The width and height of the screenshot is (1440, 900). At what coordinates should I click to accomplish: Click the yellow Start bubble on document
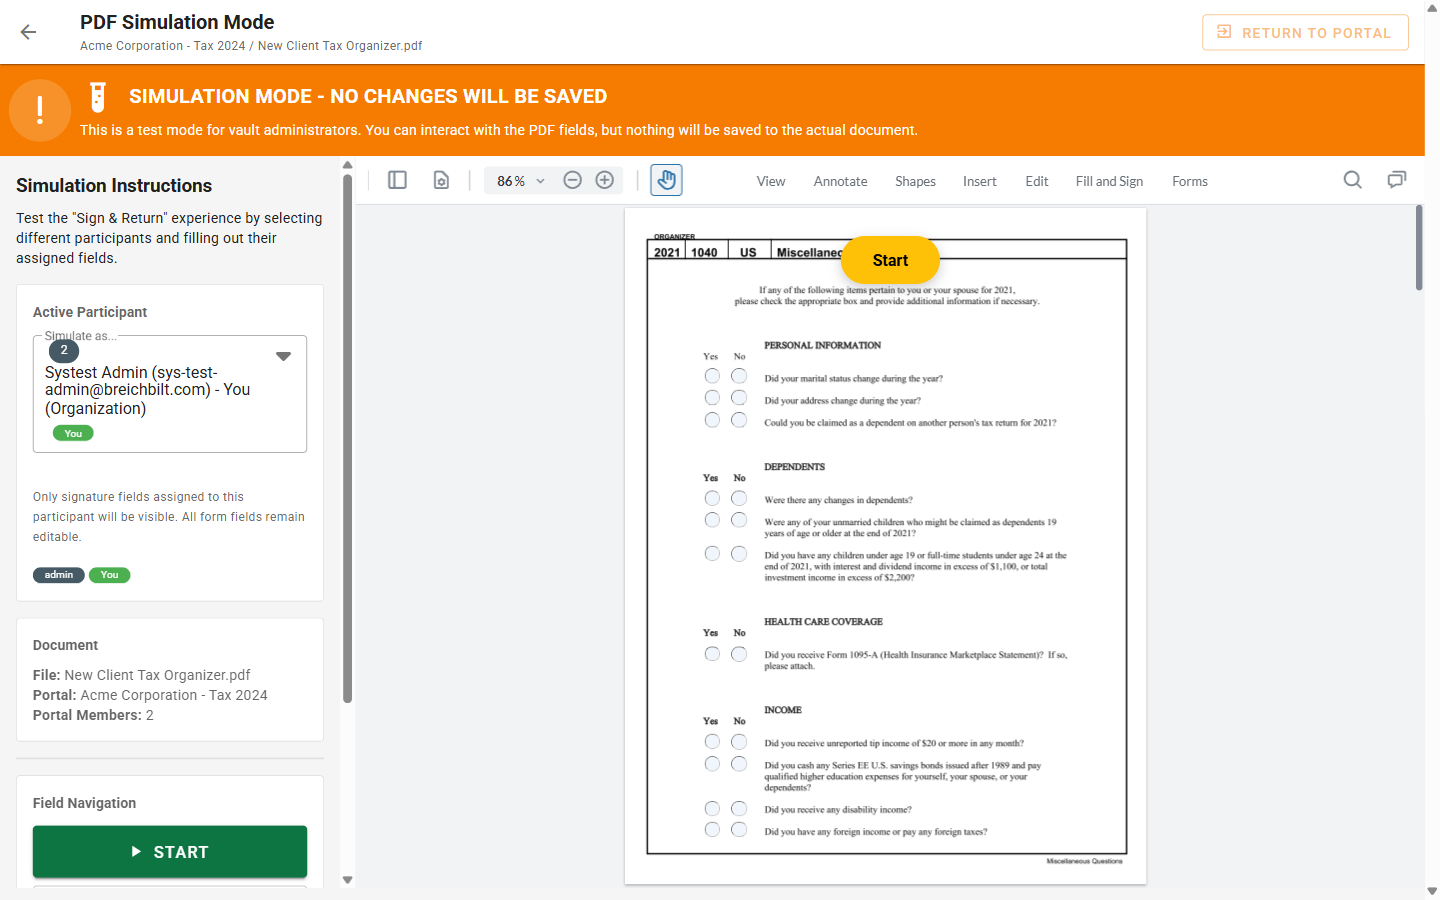[890, 260]
